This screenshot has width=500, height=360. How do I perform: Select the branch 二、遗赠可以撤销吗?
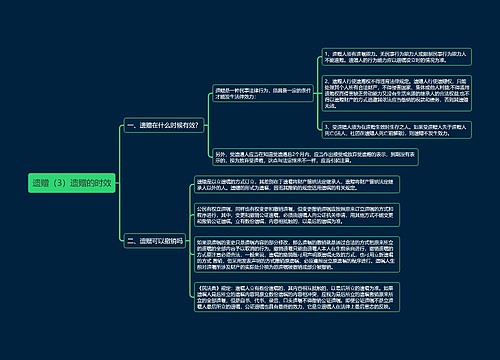click(155, 241)
